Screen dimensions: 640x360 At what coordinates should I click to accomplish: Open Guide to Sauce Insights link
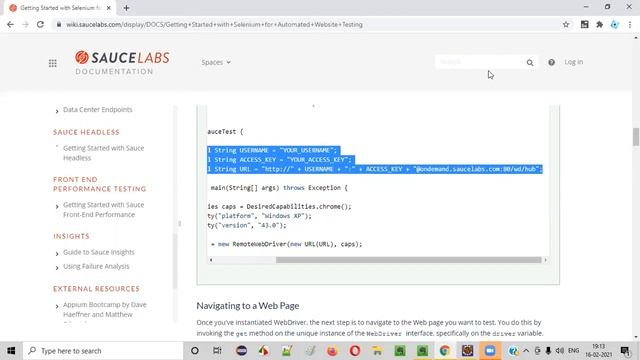[99, 252]
